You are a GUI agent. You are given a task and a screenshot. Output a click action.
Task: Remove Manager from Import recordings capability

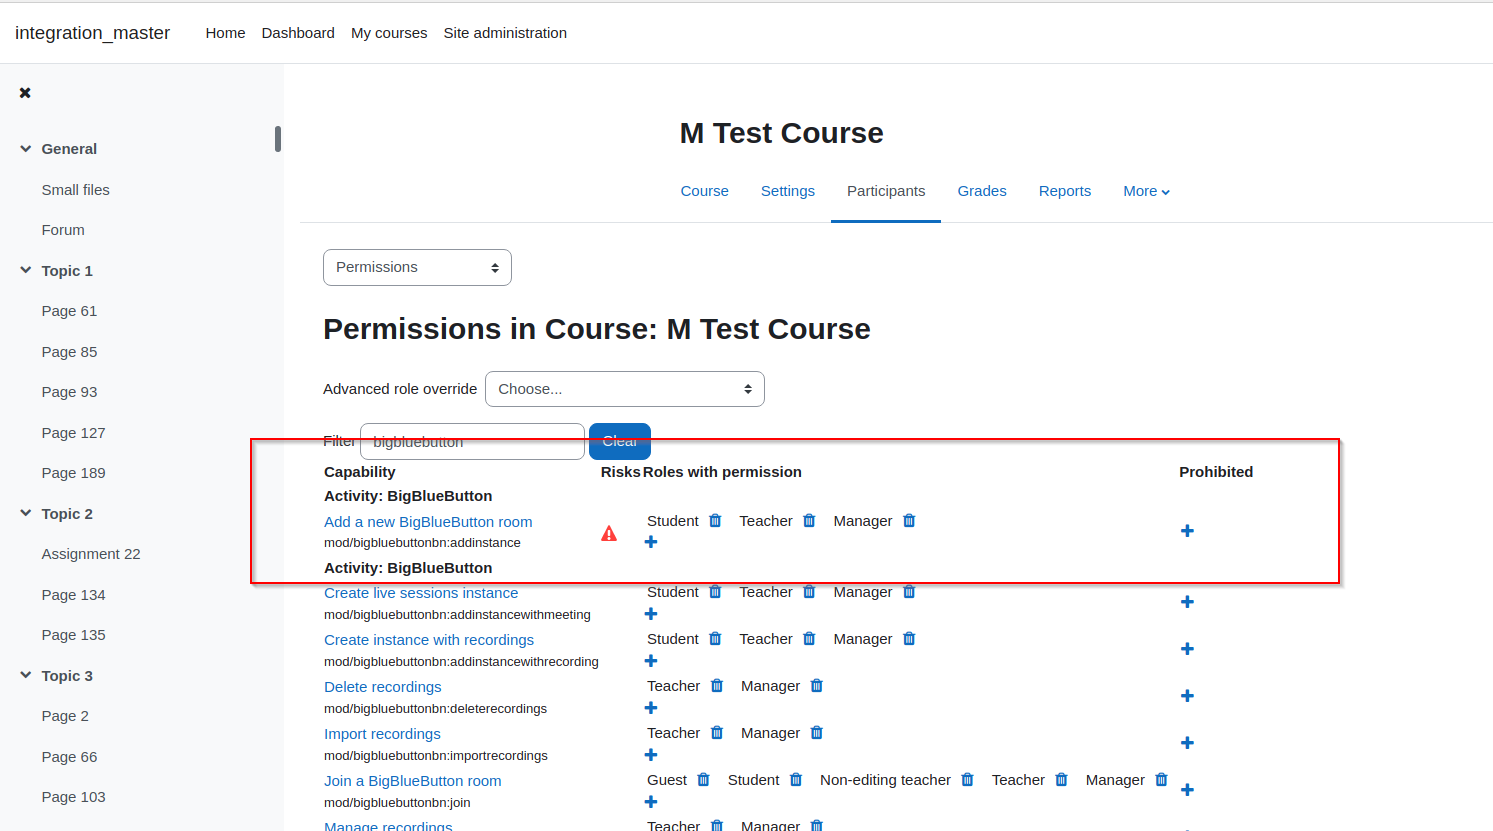coord(817,733)
